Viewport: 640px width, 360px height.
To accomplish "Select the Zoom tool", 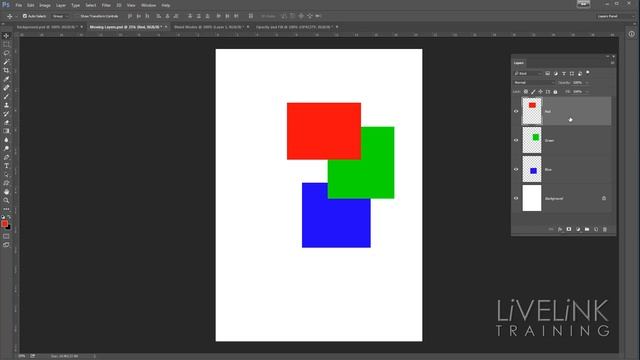I will 6,200.
